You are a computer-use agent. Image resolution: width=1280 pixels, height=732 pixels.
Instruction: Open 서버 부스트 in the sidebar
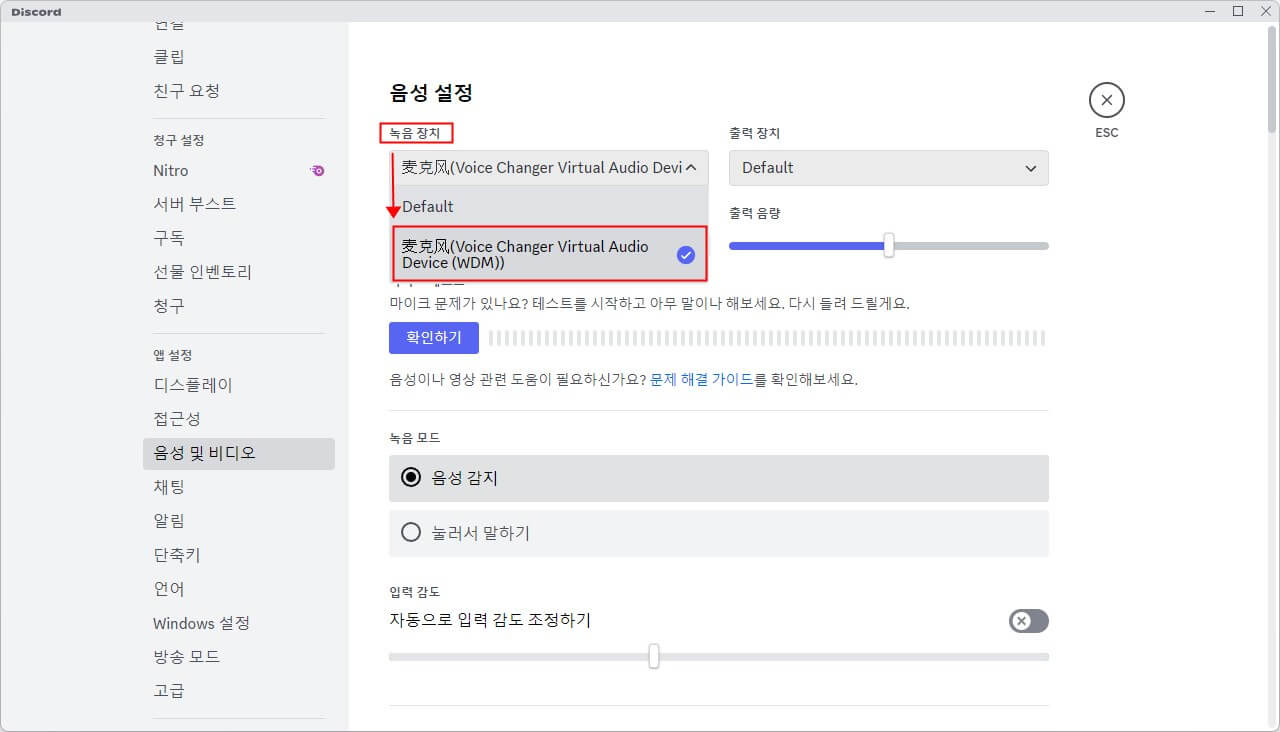pos(195,204)
